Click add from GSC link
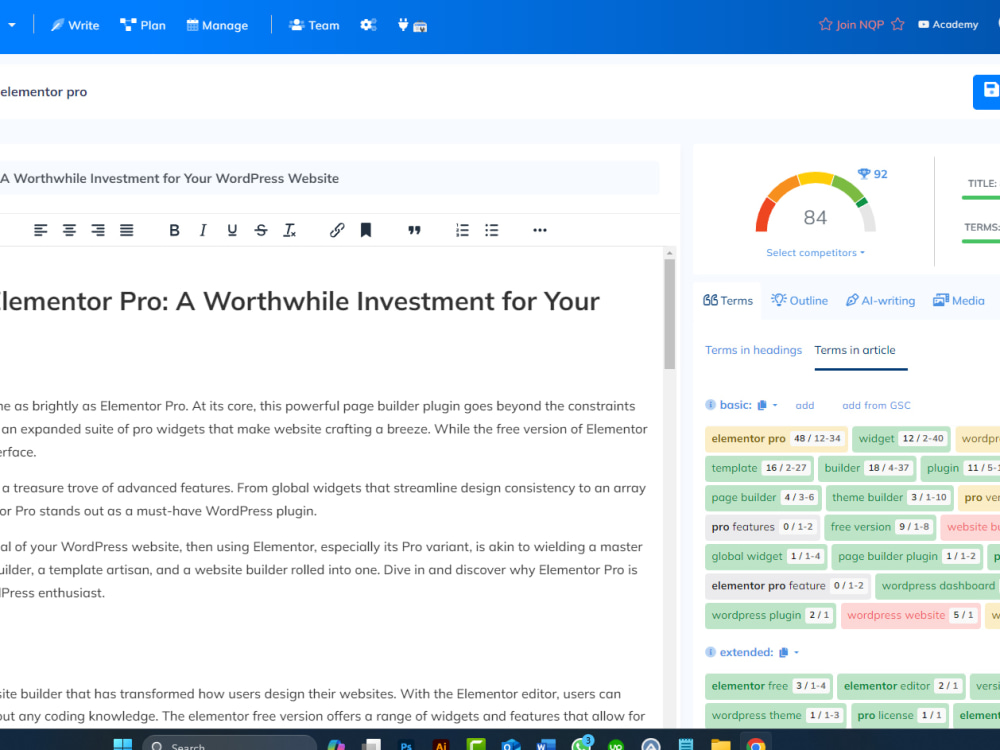 click(876, 406)
